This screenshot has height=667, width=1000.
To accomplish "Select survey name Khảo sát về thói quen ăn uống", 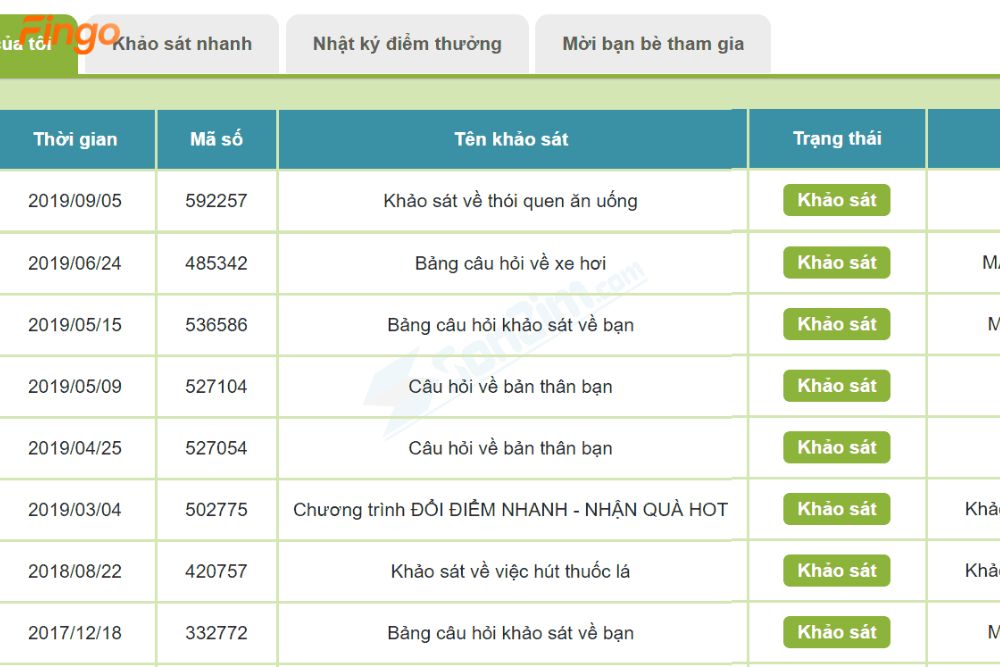I will [x=510, y=201].
